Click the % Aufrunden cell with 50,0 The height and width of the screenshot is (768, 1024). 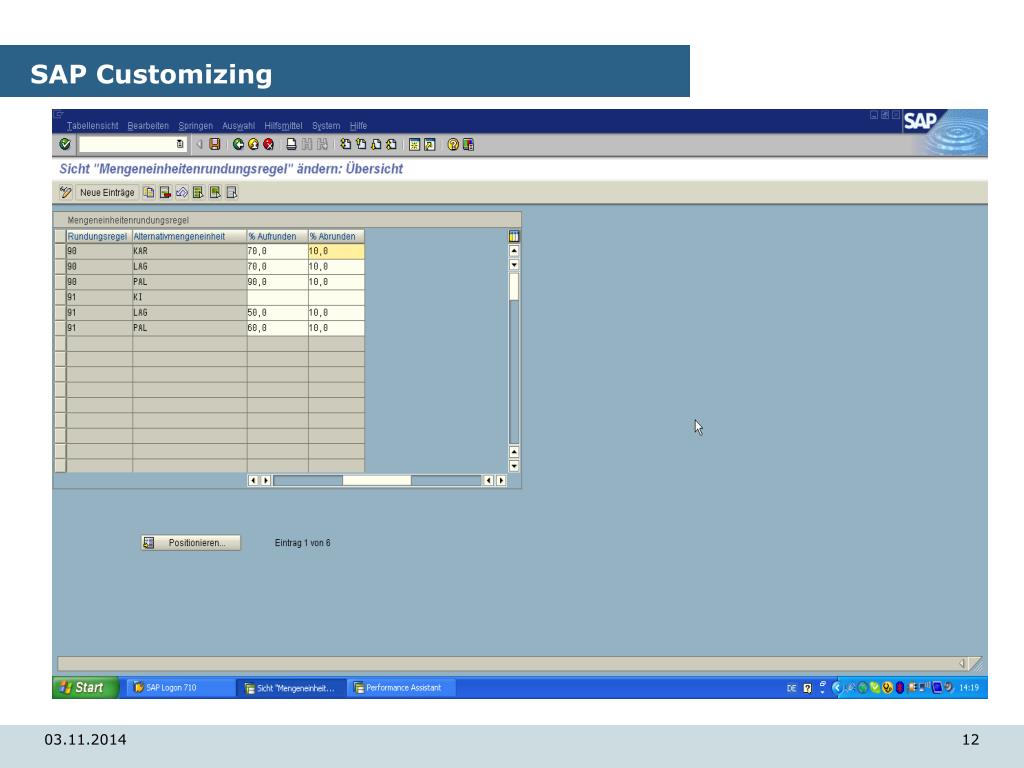(277, 313)
